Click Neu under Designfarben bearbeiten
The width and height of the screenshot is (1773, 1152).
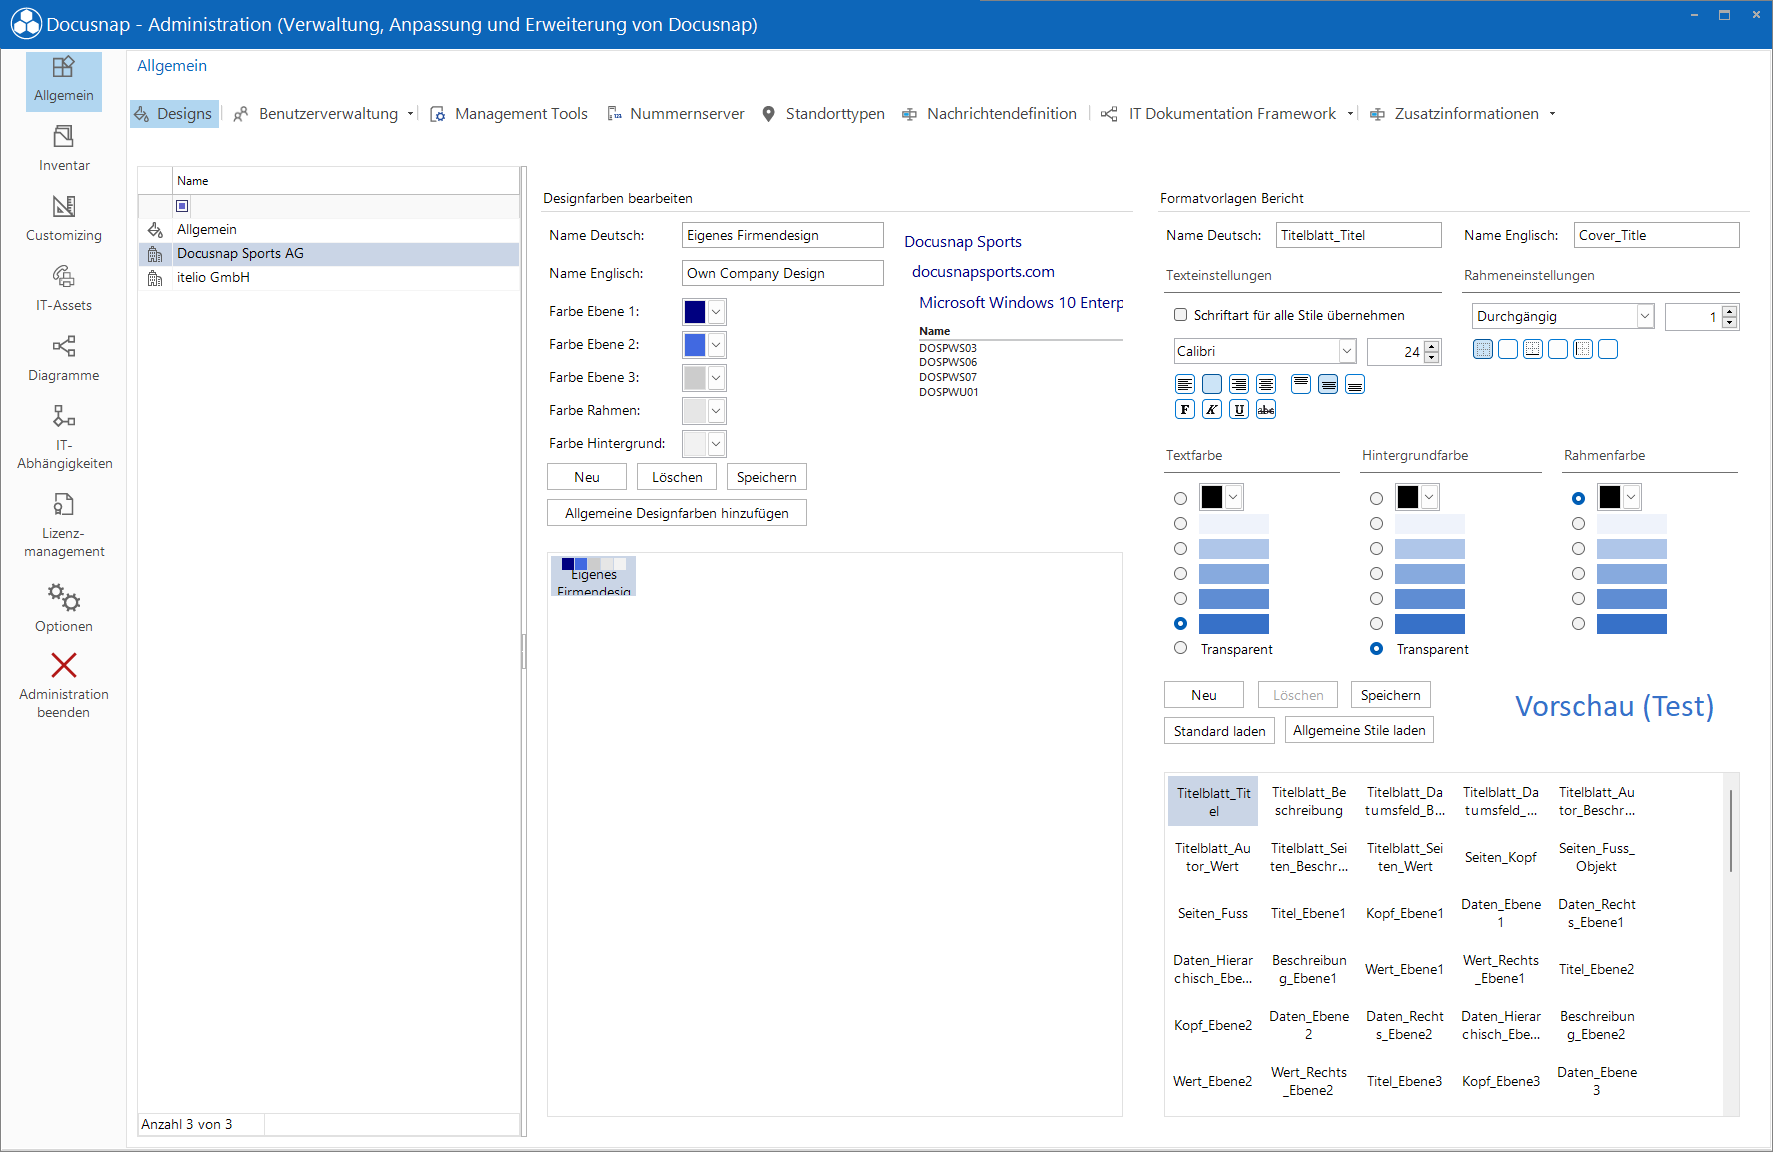tap(587, 477)
